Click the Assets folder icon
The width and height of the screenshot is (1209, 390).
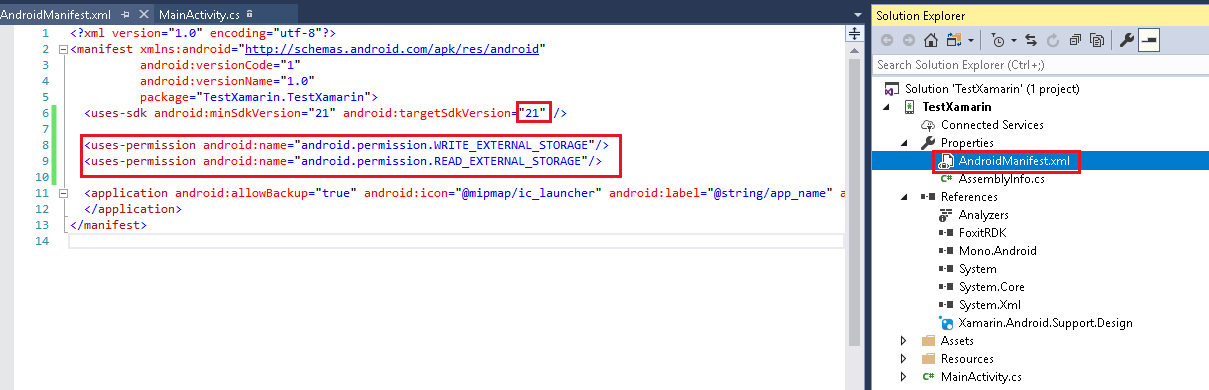(928, 341)
